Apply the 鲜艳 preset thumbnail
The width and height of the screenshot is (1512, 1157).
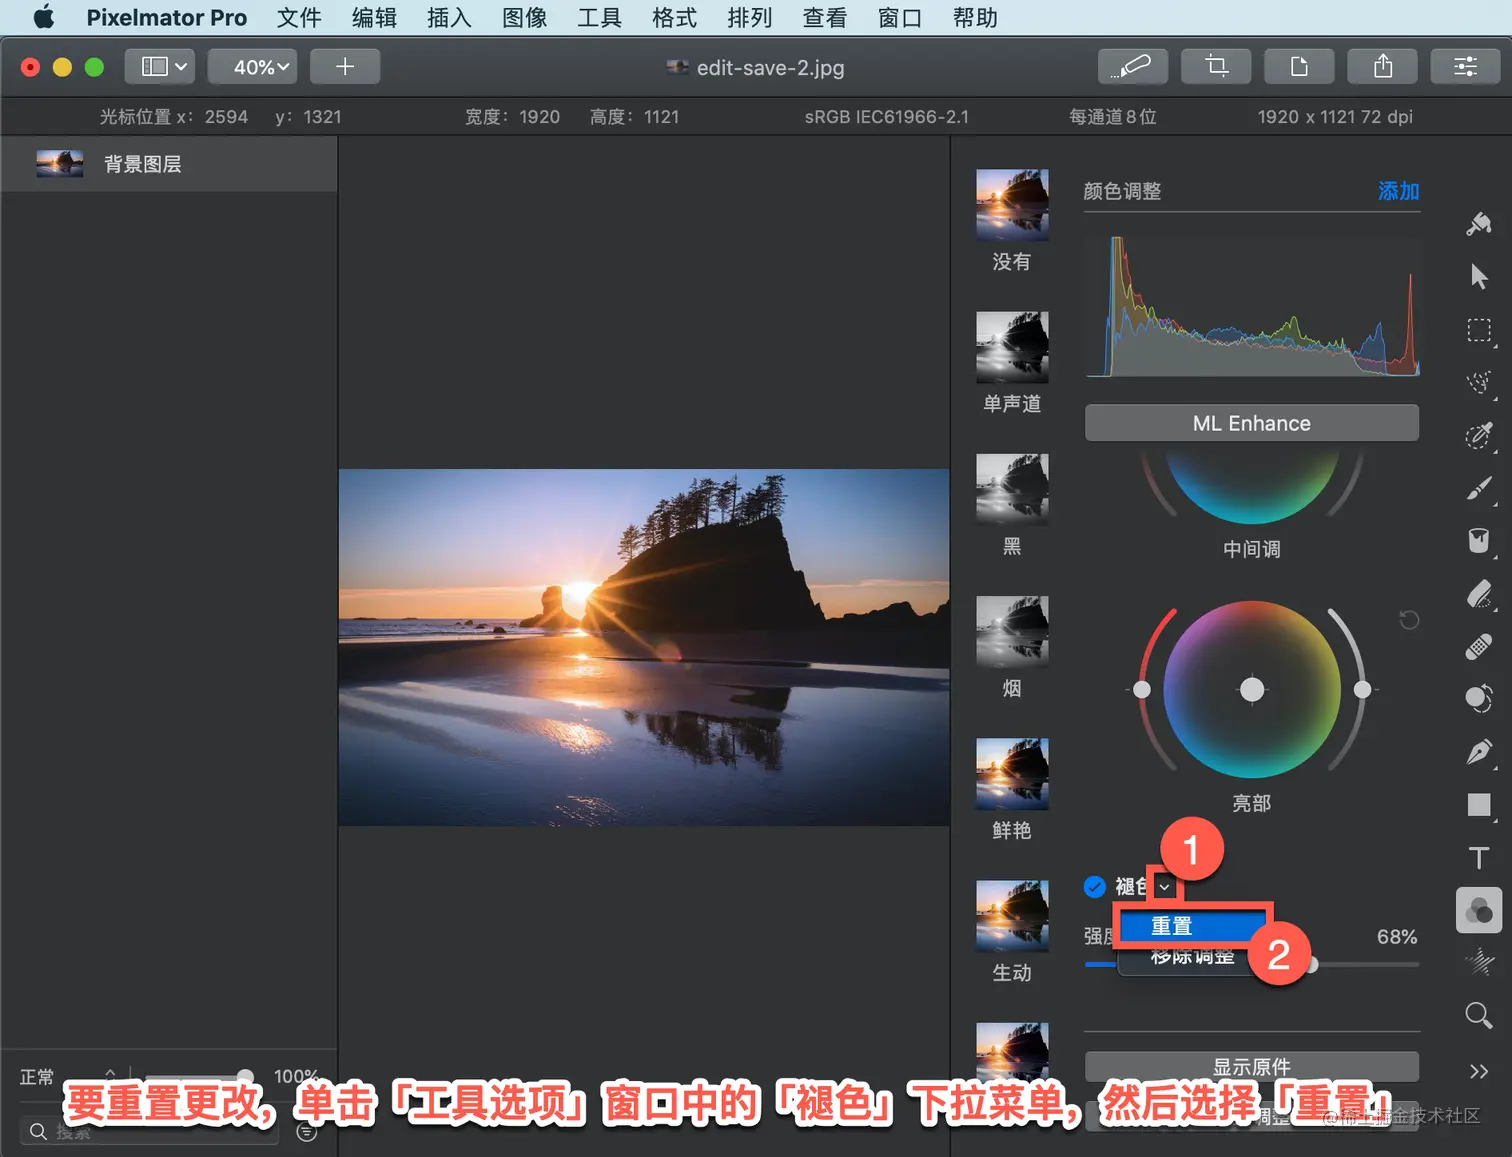point(1012,773)
